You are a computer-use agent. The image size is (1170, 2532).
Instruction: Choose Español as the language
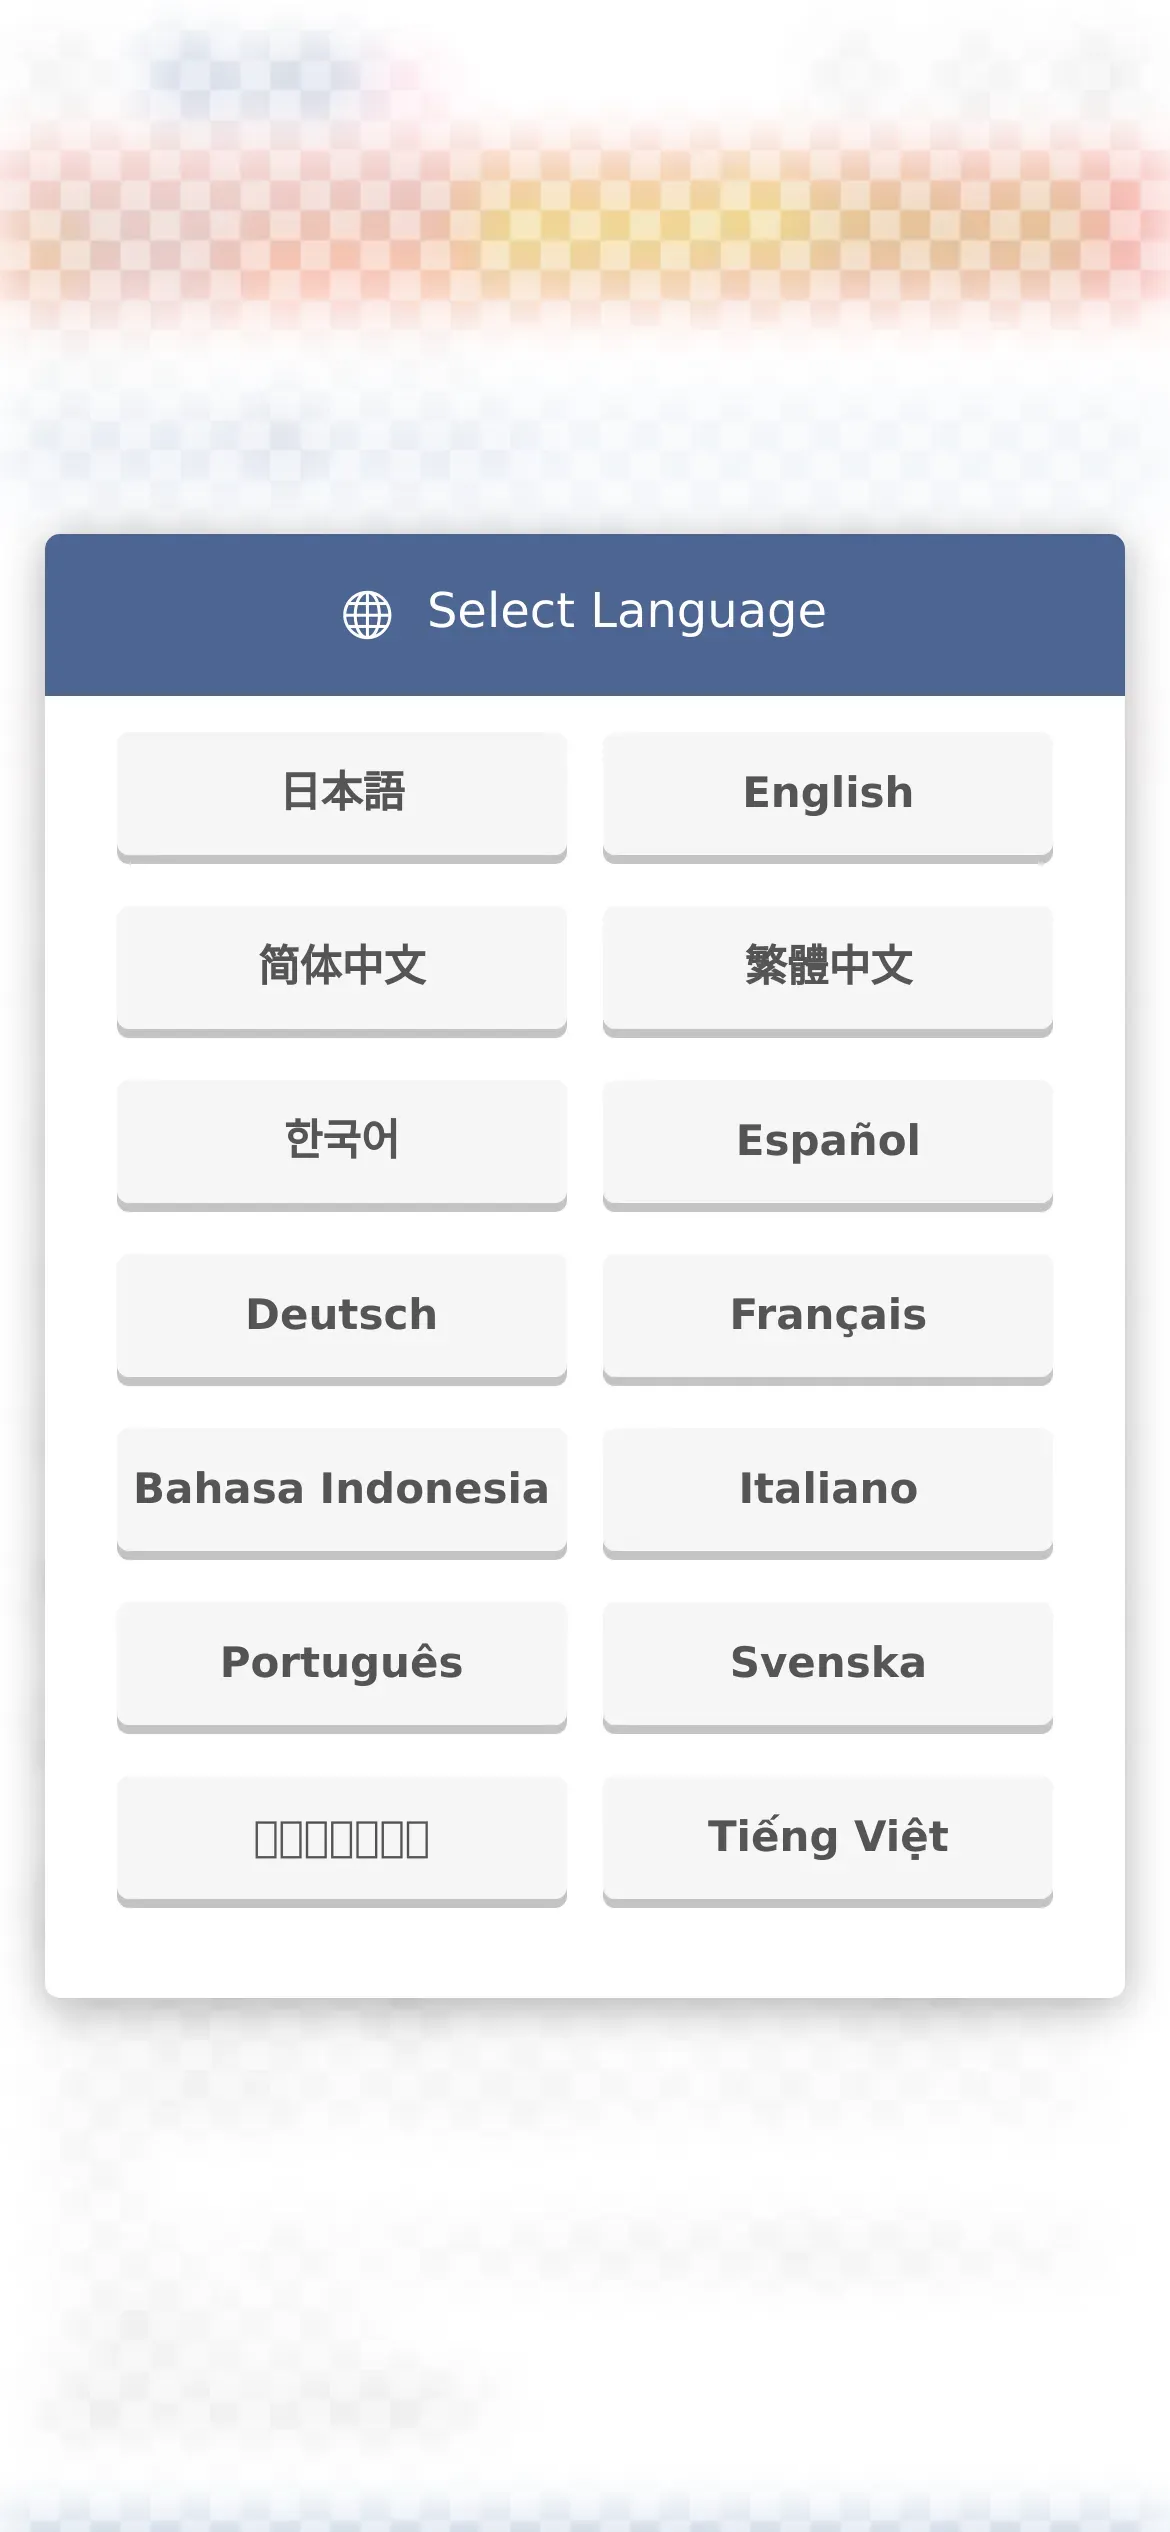828,1145
